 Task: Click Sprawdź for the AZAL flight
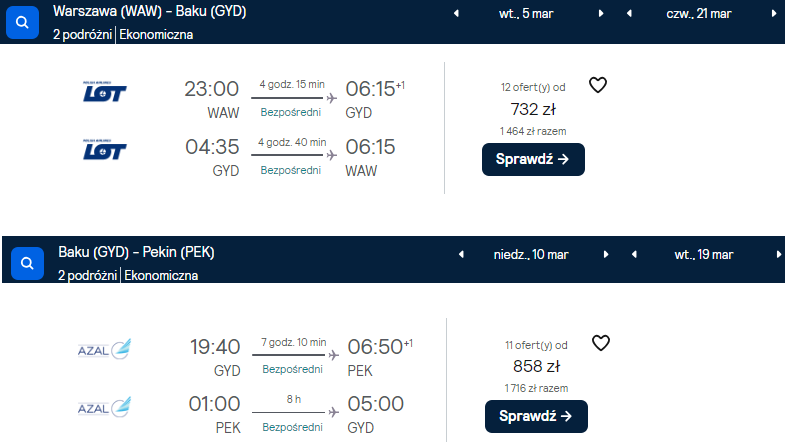536,416
